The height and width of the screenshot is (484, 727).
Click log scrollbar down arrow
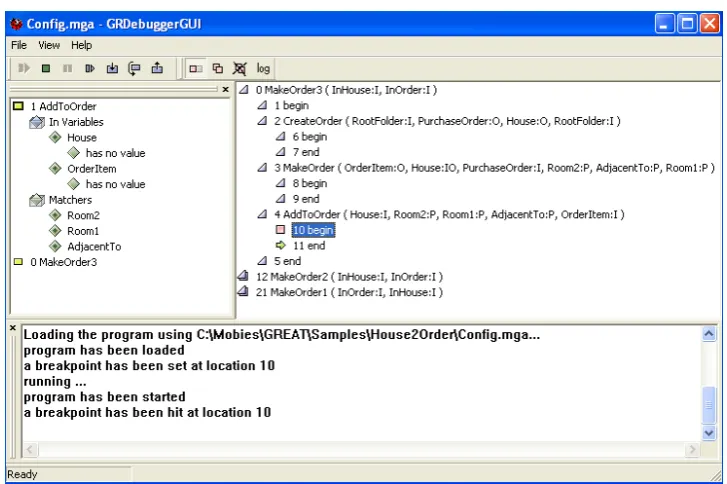(x=708, y=433)
